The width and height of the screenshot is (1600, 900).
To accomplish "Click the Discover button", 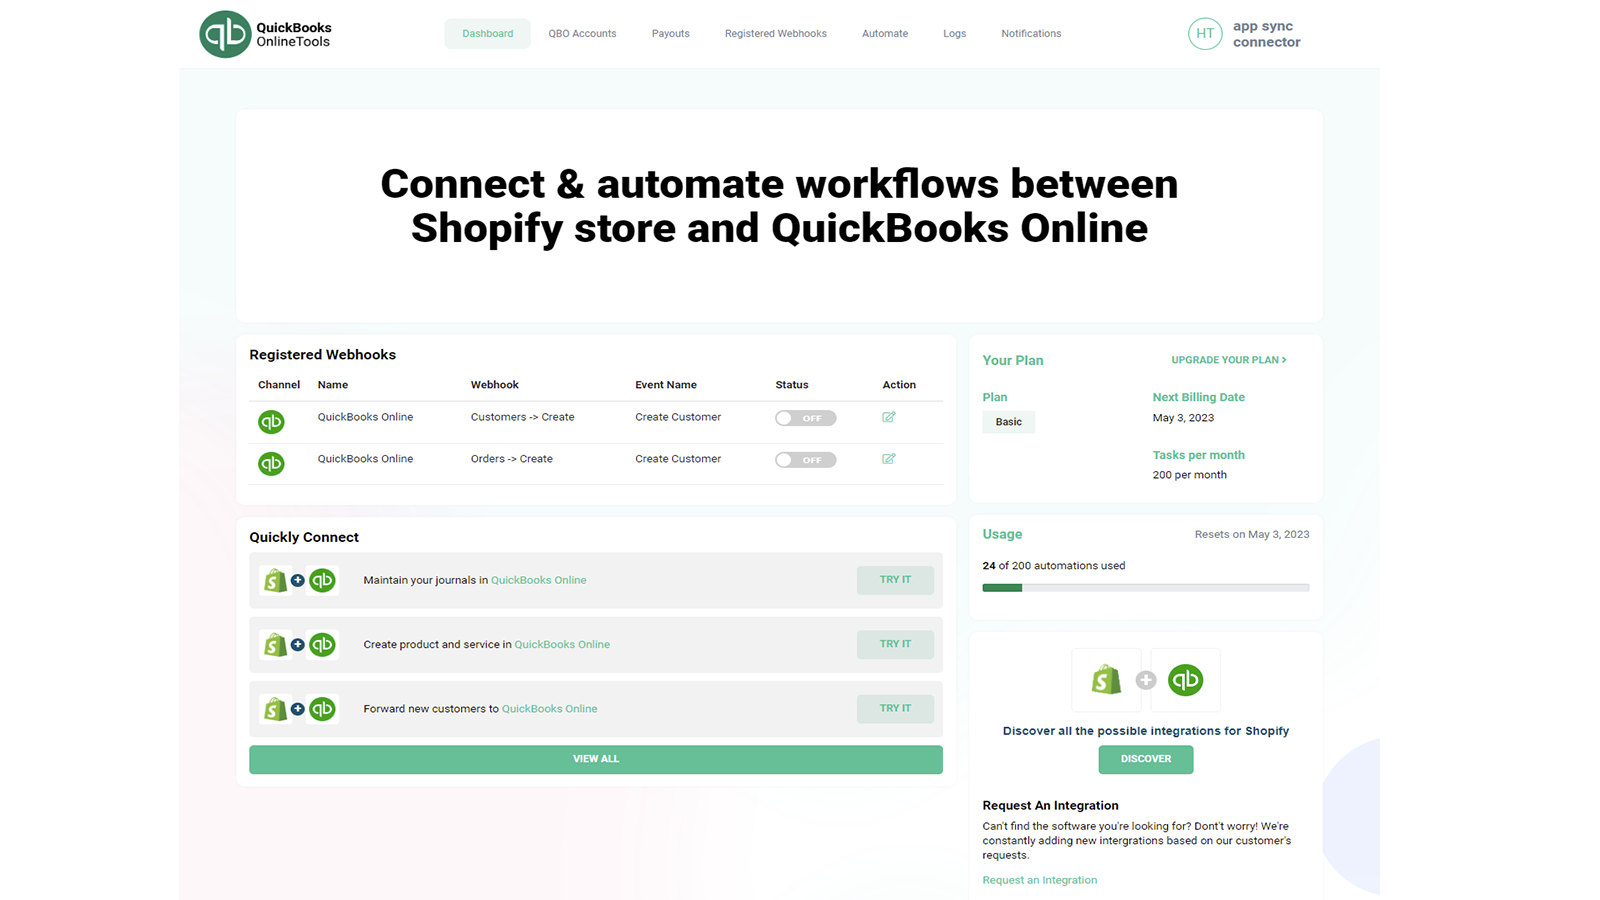I will click(x=1146, y=759).
